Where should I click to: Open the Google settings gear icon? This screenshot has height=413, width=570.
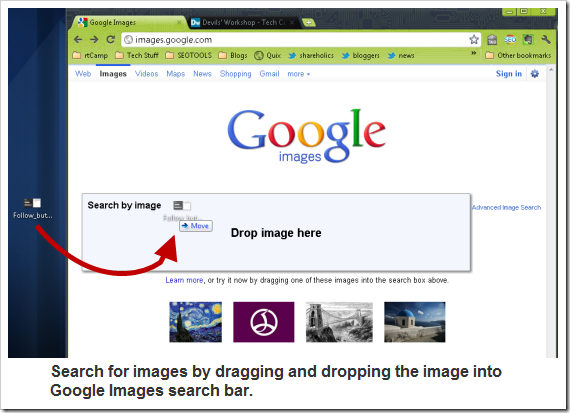coord(535,74)
